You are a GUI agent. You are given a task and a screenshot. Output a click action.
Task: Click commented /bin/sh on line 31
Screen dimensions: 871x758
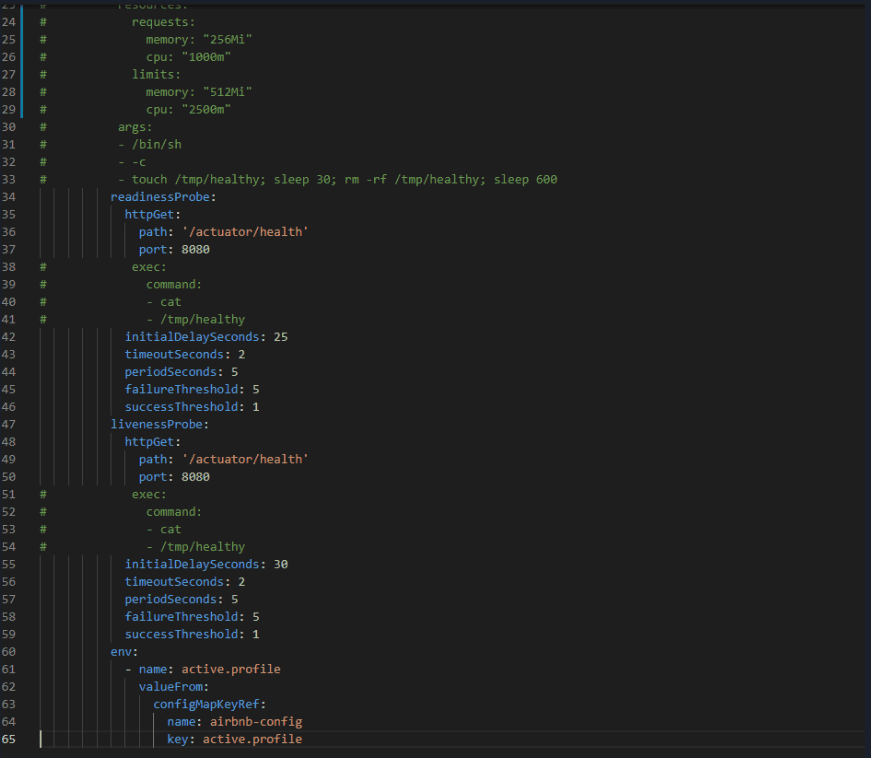(157, 144)
